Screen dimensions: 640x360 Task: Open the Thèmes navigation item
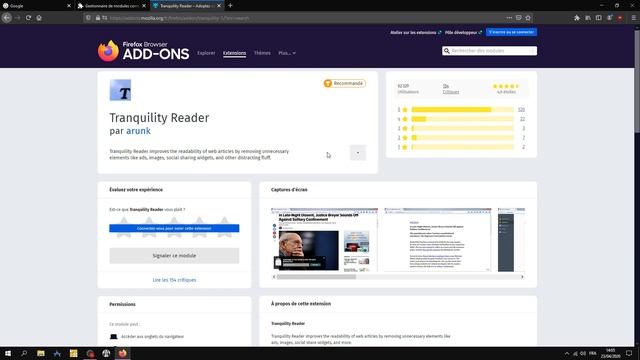[x=262, y=53]
